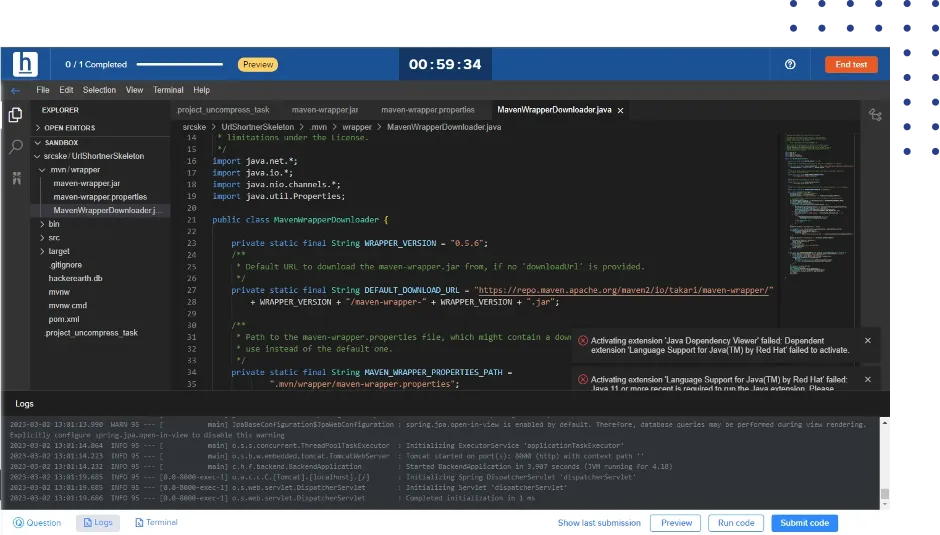Screen dimensions: 940x535
Task: Click the HackerEarth logo icon
Action: click(x=25, y=64)
